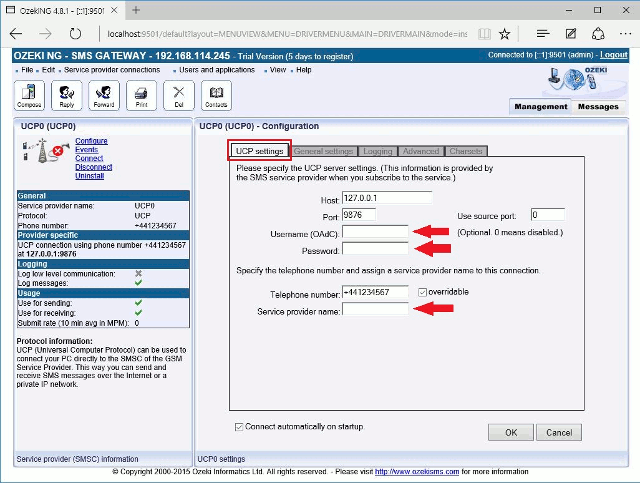The image size is (640, 483).
Task: Click the OK button
Action: pos(511,432)
